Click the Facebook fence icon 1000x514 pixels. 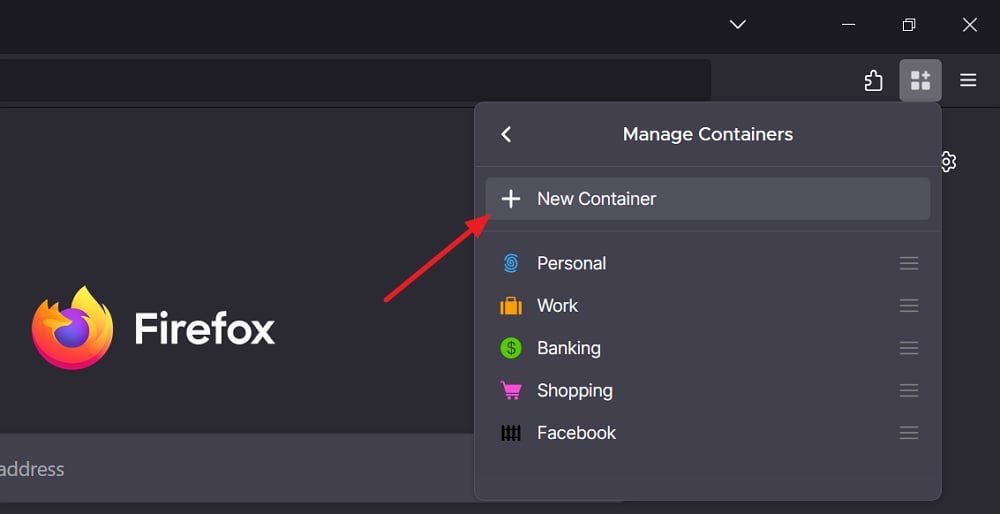pos(511,433)
